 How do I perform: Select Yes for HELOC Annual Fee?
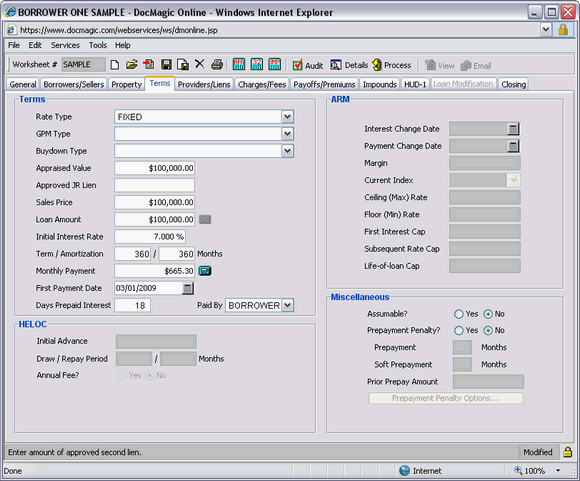coord(121,376)
